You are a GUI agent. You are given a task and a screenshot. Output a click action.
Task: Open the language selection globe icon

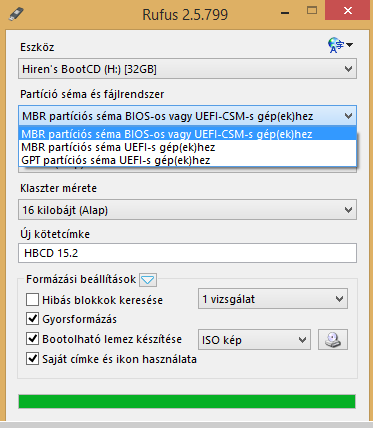[x=340, y=45]
